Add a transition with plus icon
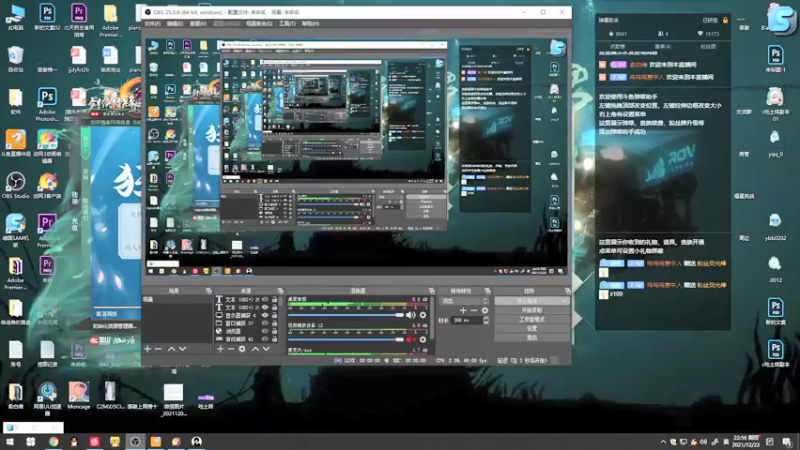Viewport: 800px width, 450px height. pyautogui.click(x=463, y=311)
